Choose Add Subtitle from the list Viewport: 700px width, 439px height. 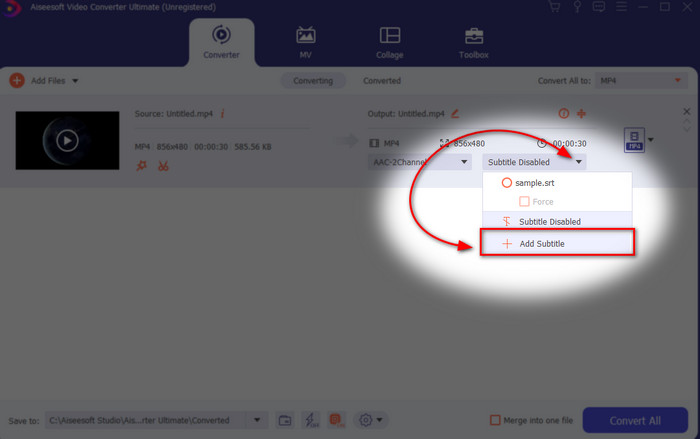tap(557, 242)
